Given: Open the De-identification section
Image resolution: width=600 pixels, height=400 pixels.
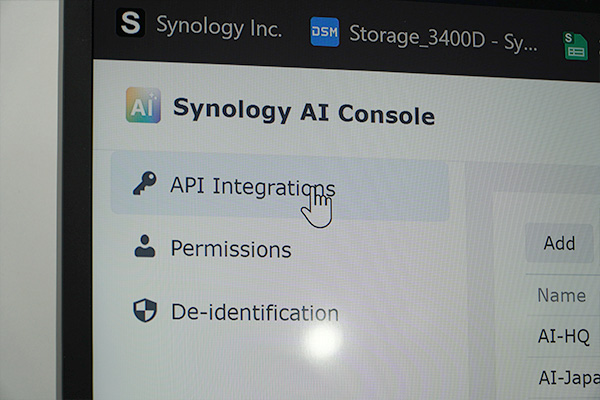Looking at the screenshot, I should (255, 312).
